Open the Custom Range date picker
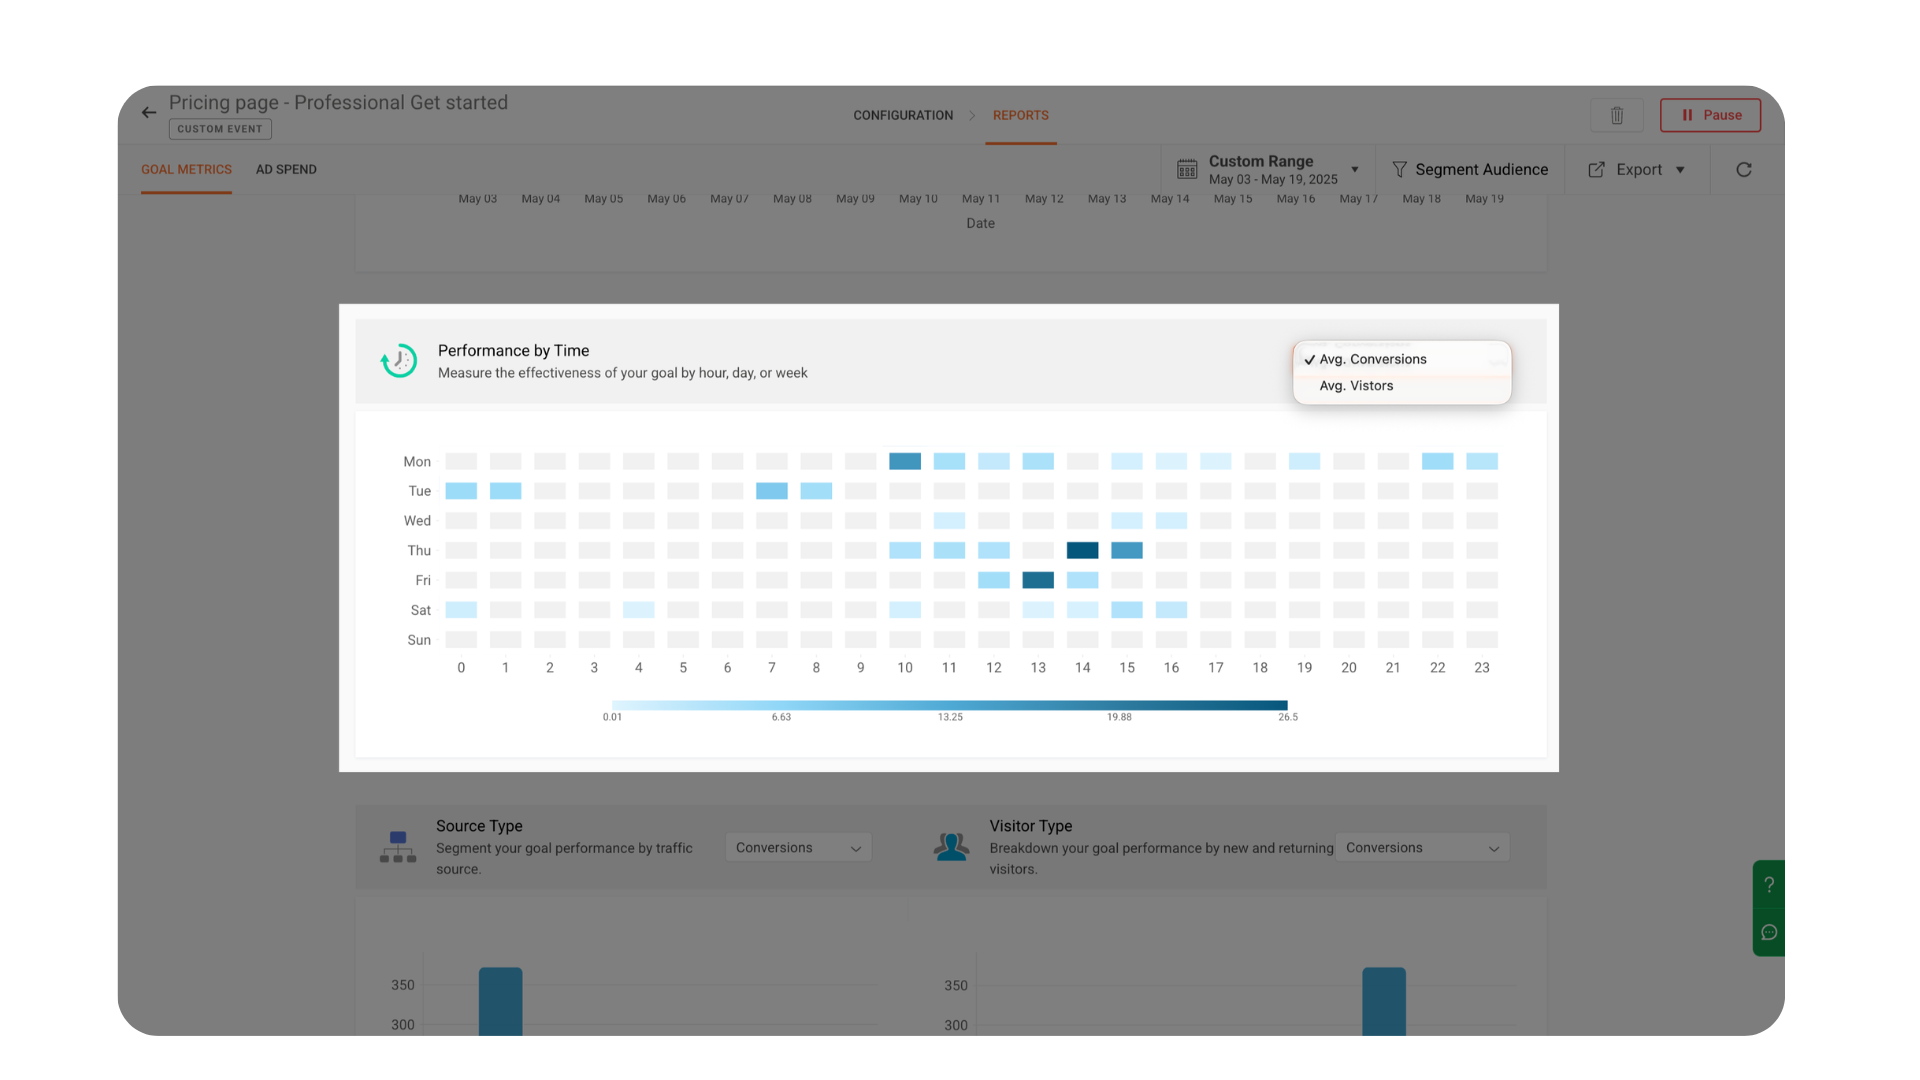The height and width of the screenshot is (1080, 1920). [1272, 170]
